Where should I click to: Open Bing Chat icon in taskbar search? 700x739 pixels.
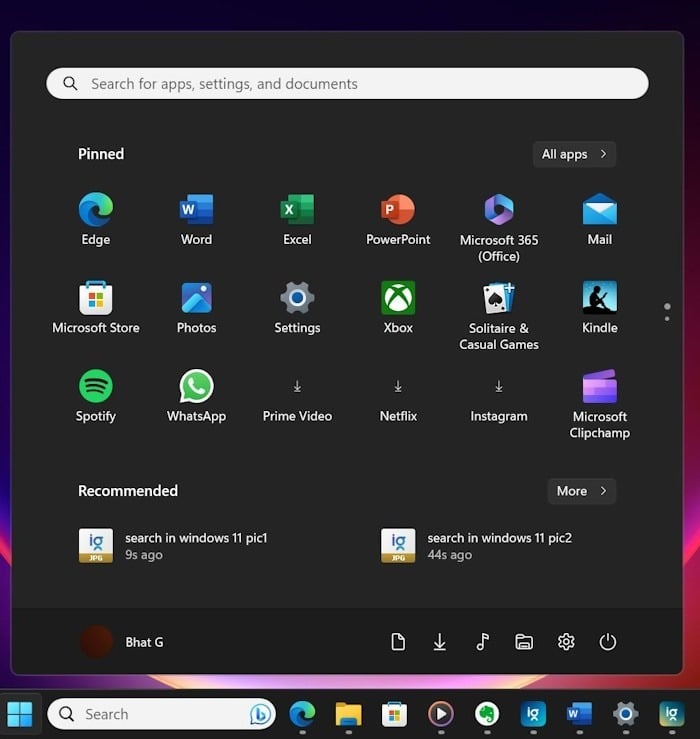pyautogui.click(x=260, y=714)
